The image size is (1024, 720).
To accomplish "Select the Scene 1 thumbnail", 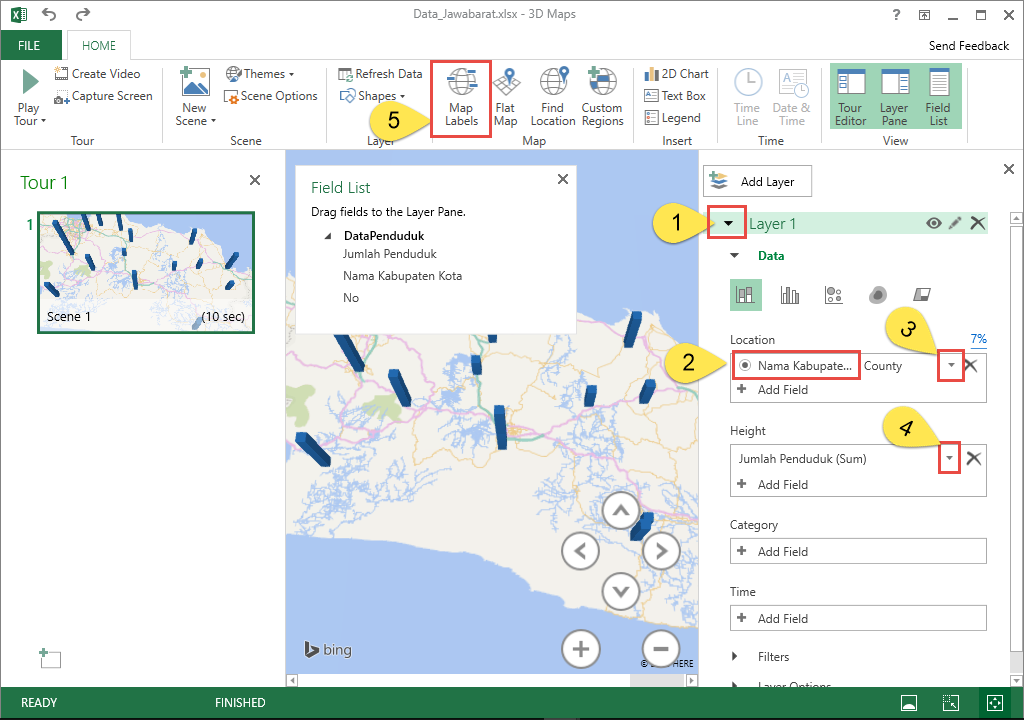I will click(145, 271).
